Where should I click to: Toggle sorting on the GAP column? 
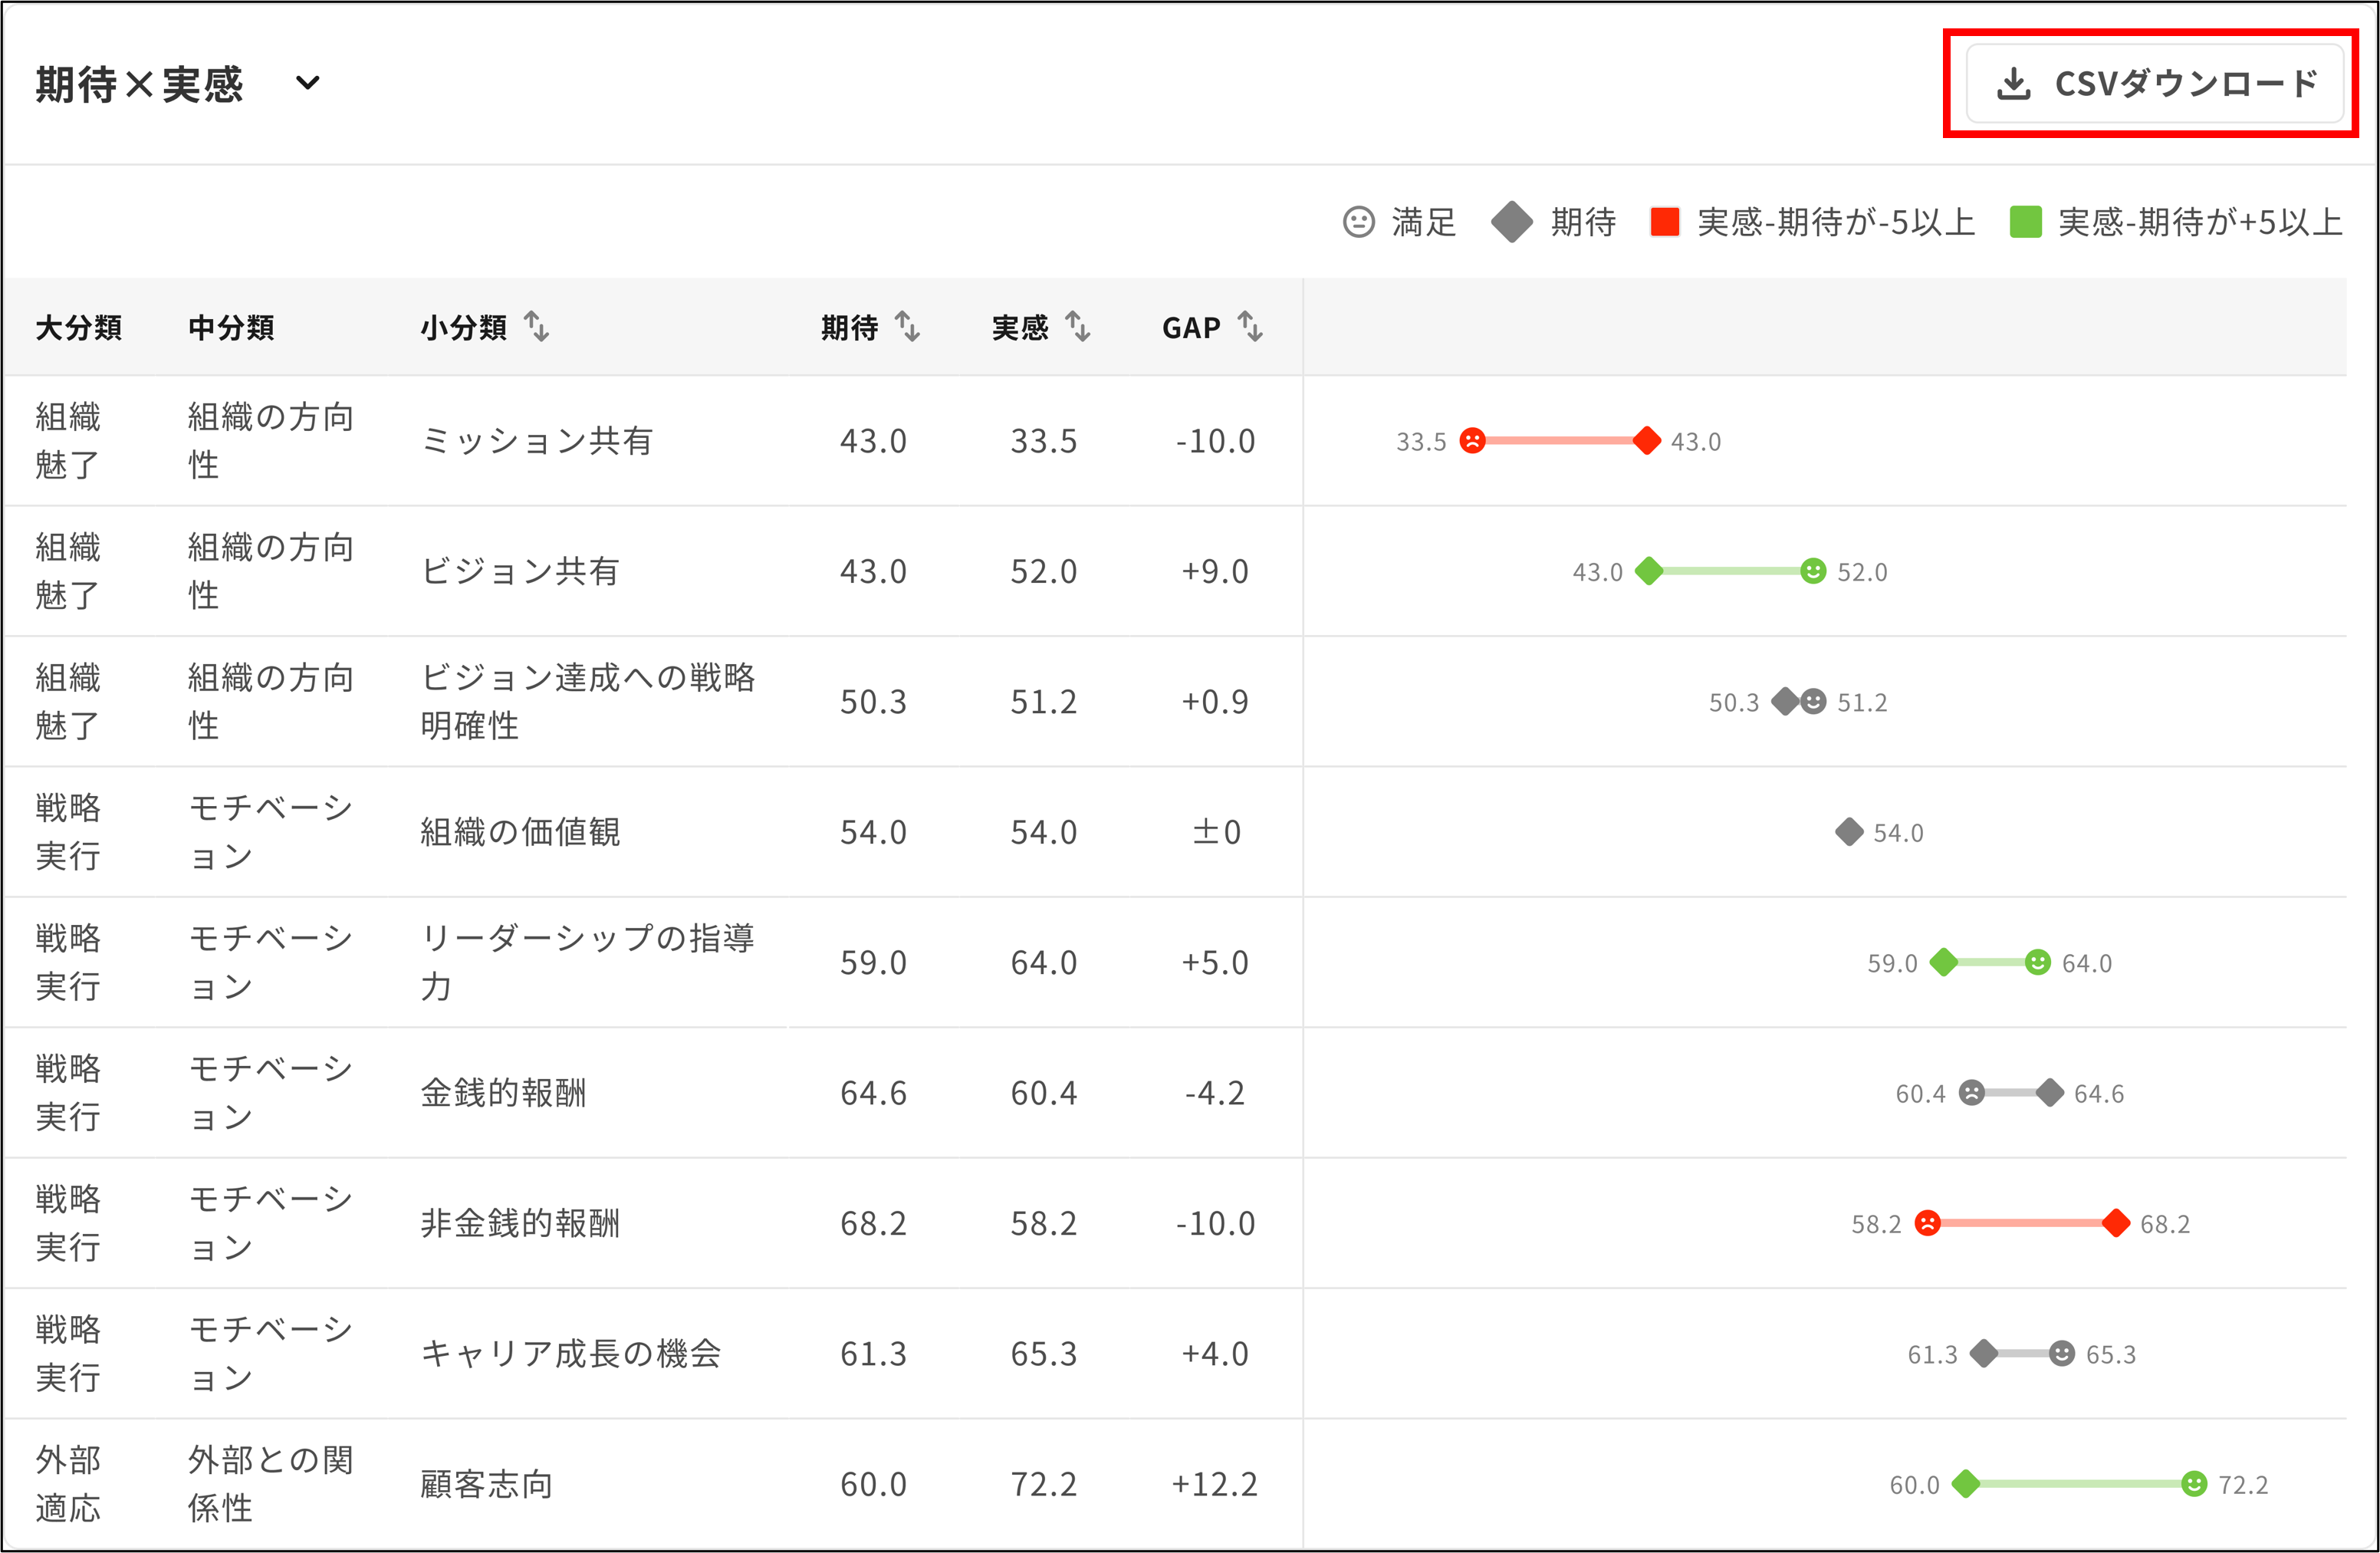tap(1248, 326)
